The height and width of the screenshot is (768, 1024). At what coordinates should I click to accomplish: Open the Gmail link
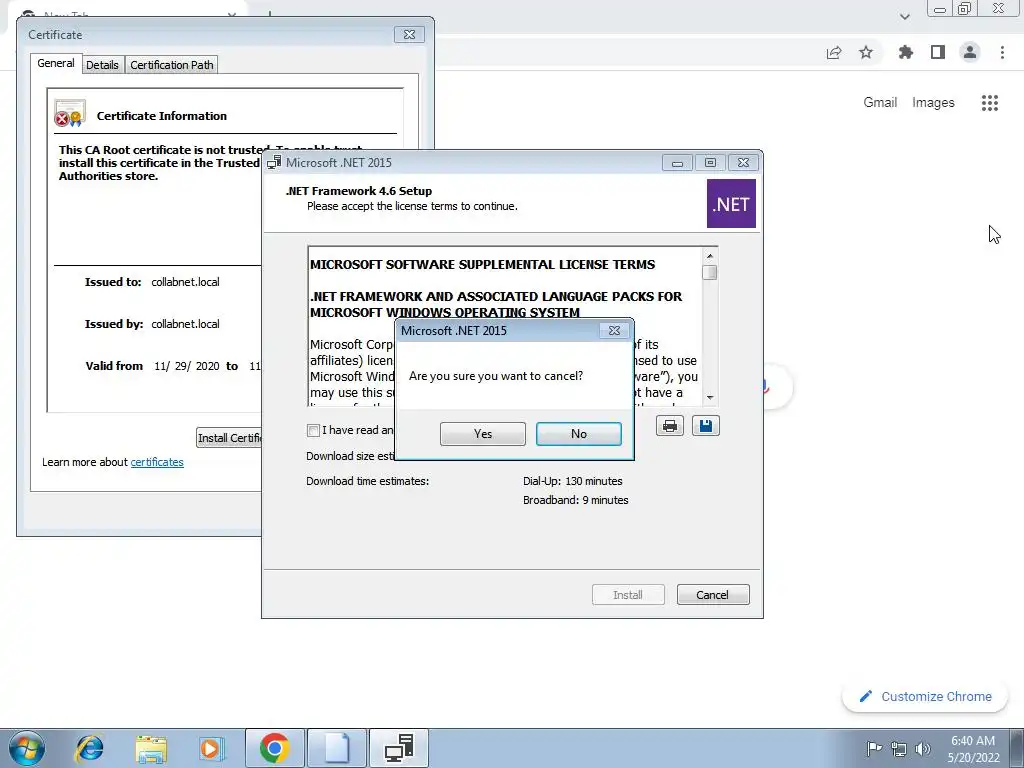pos(880,103)
